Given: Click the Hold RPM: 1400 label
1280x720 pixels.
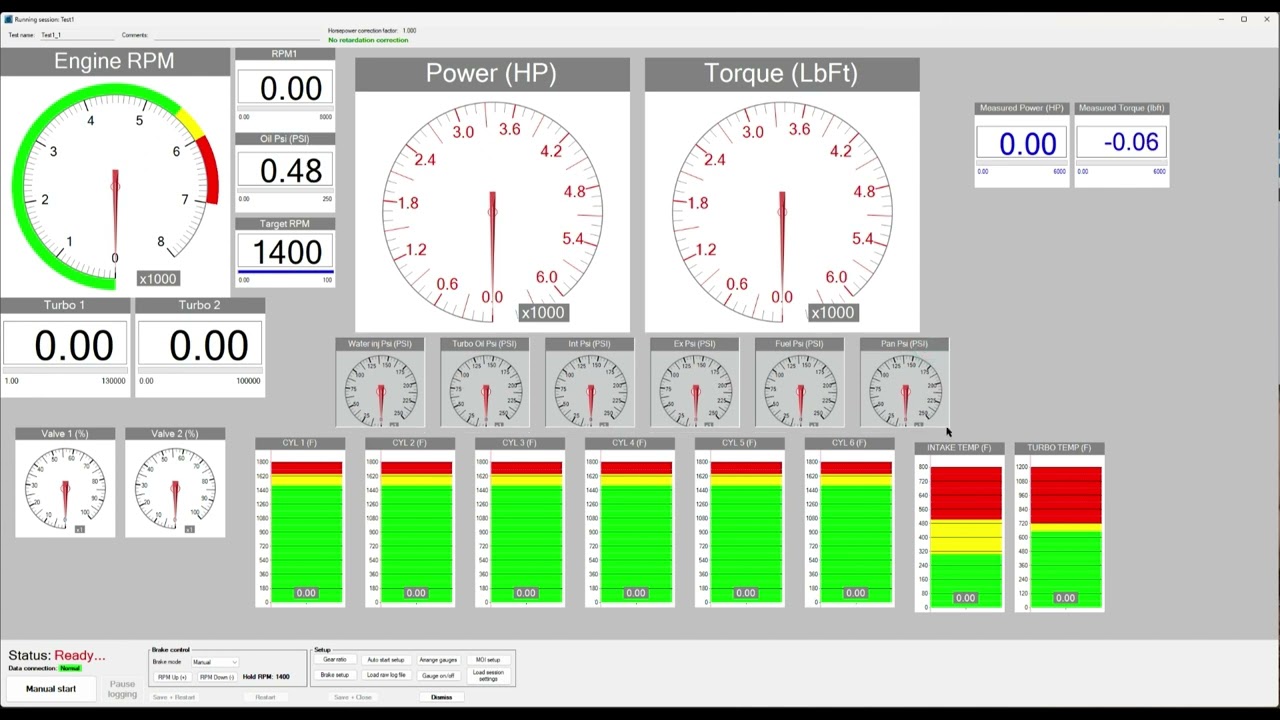Looking at the screenshot, I should (266, 677).
